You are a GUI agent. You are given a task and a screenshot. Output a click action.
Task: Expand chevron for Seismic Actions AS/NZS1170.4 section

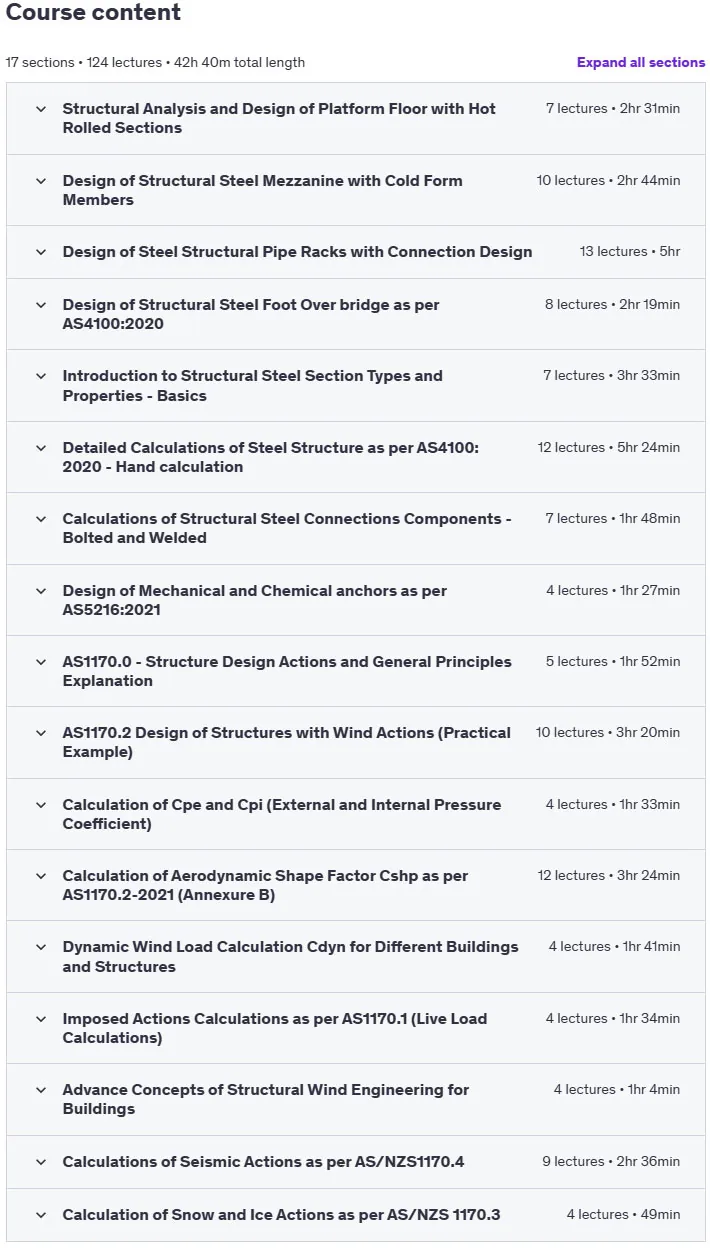coord(41,1162)
